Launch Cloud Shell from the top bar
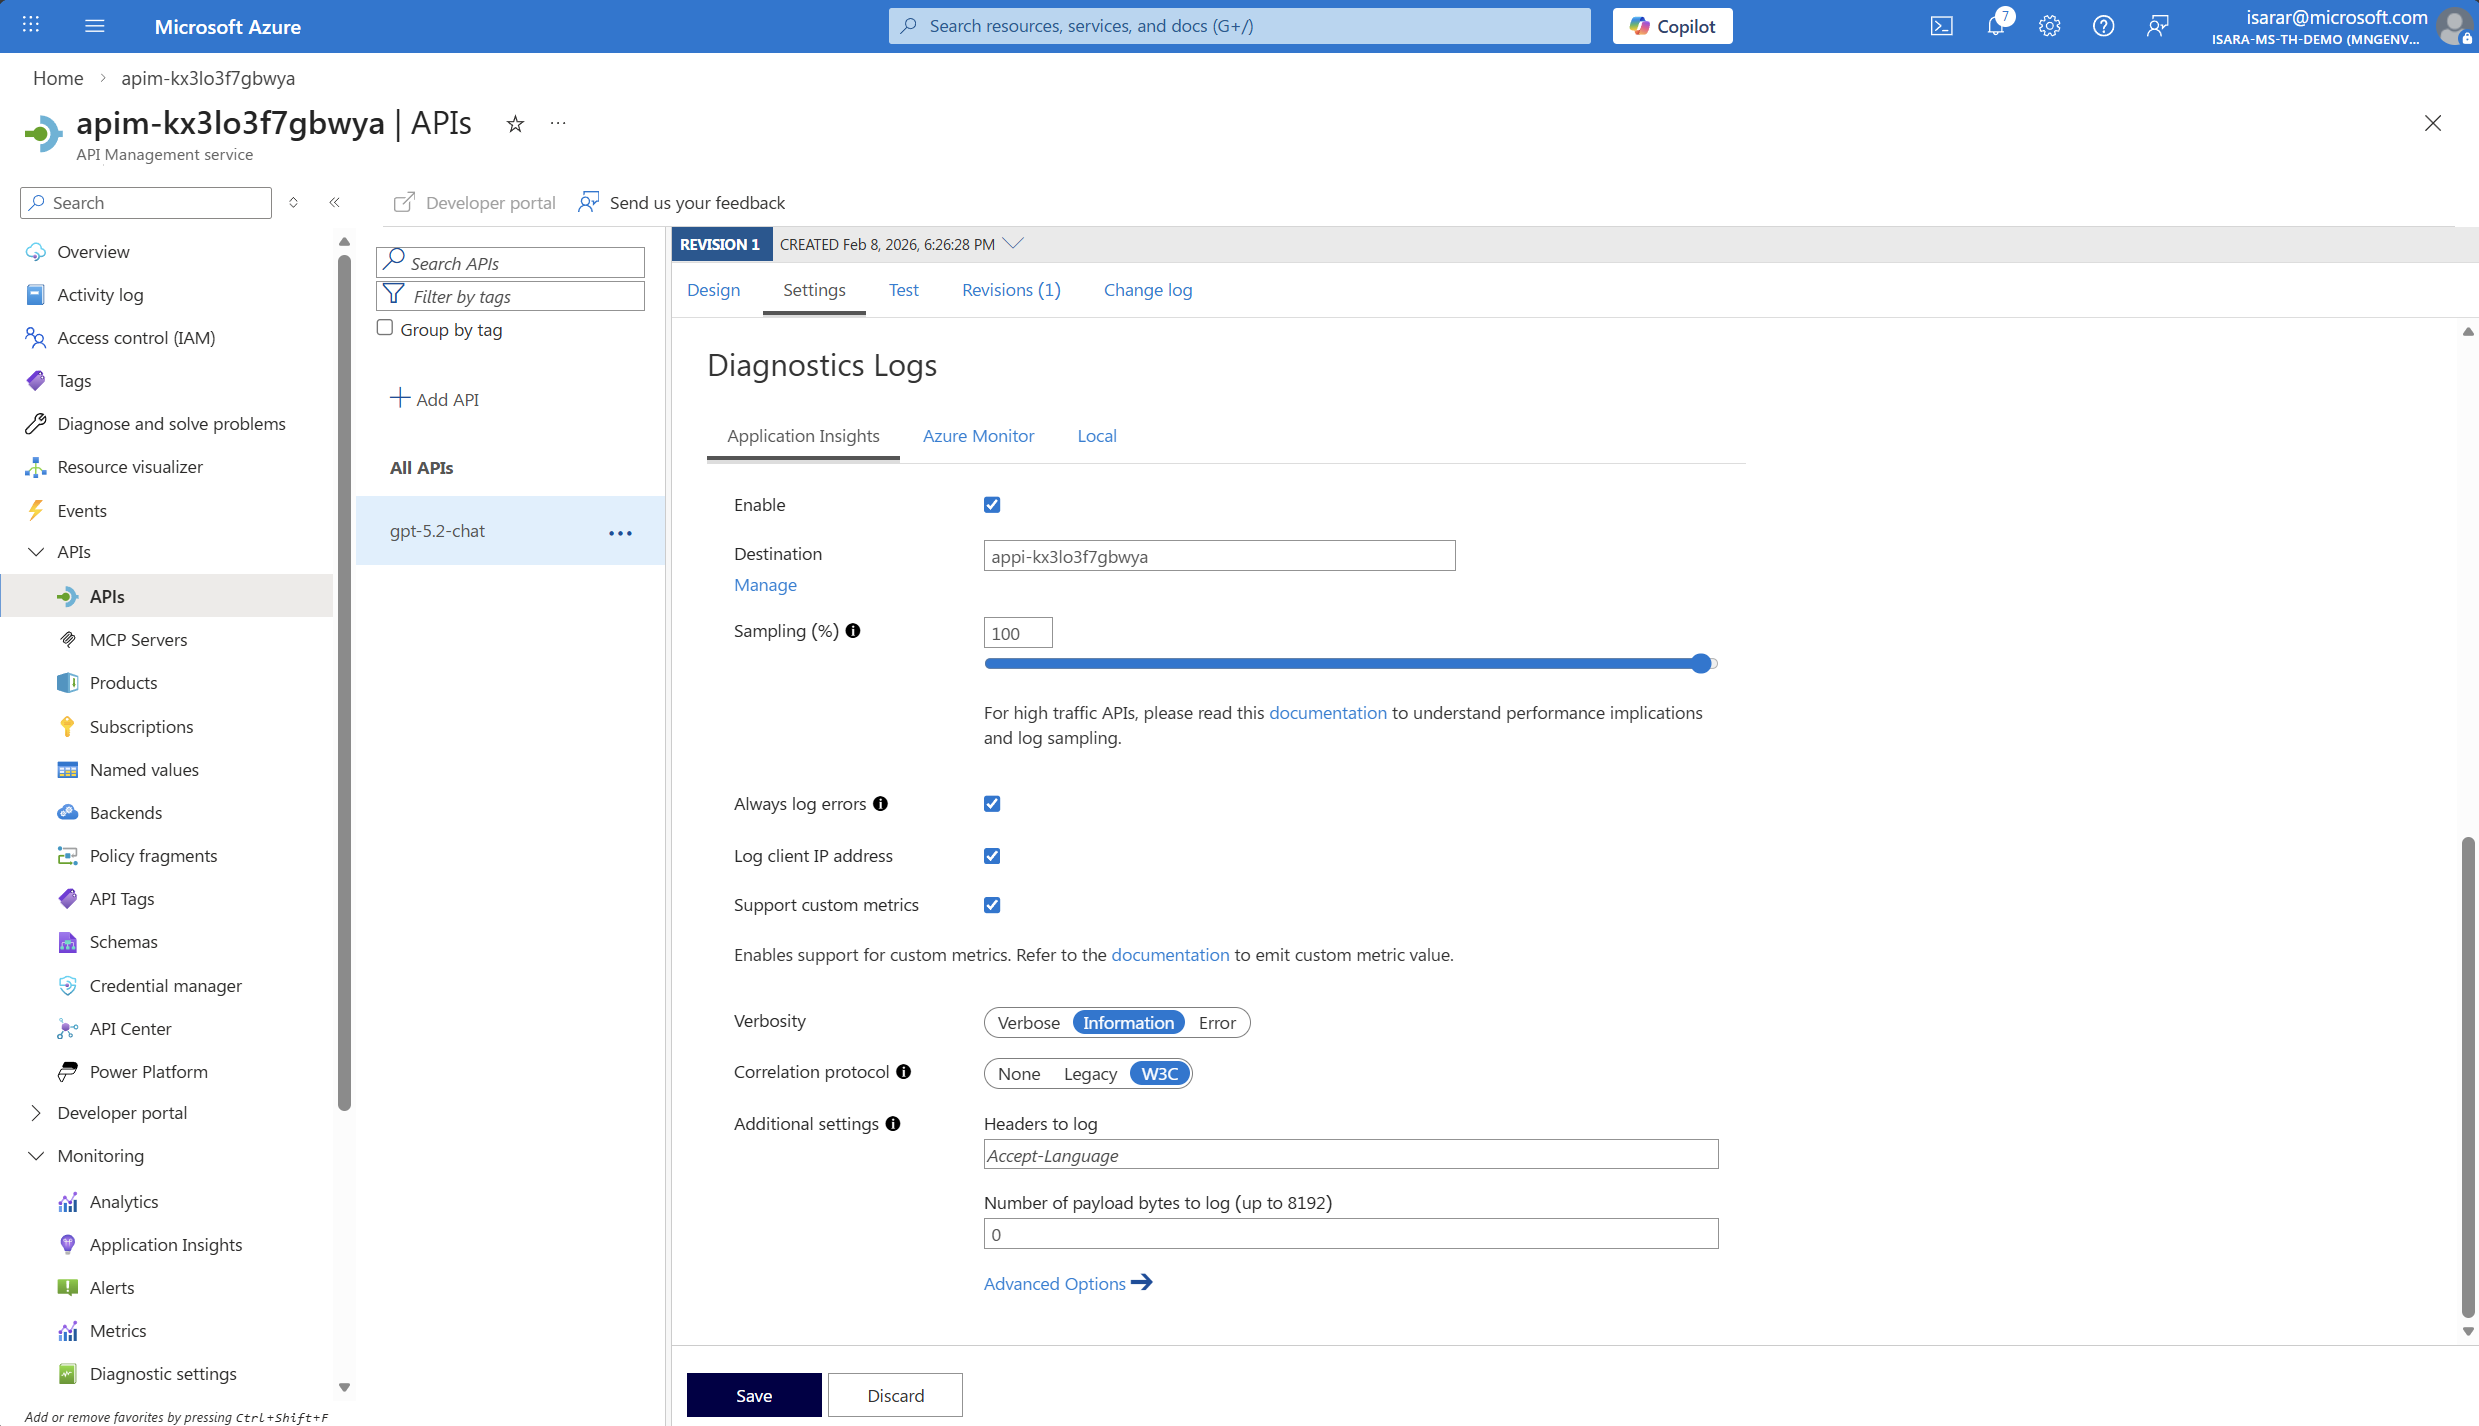This screenshot has height=1426, width=2479. click(1941, 26)
